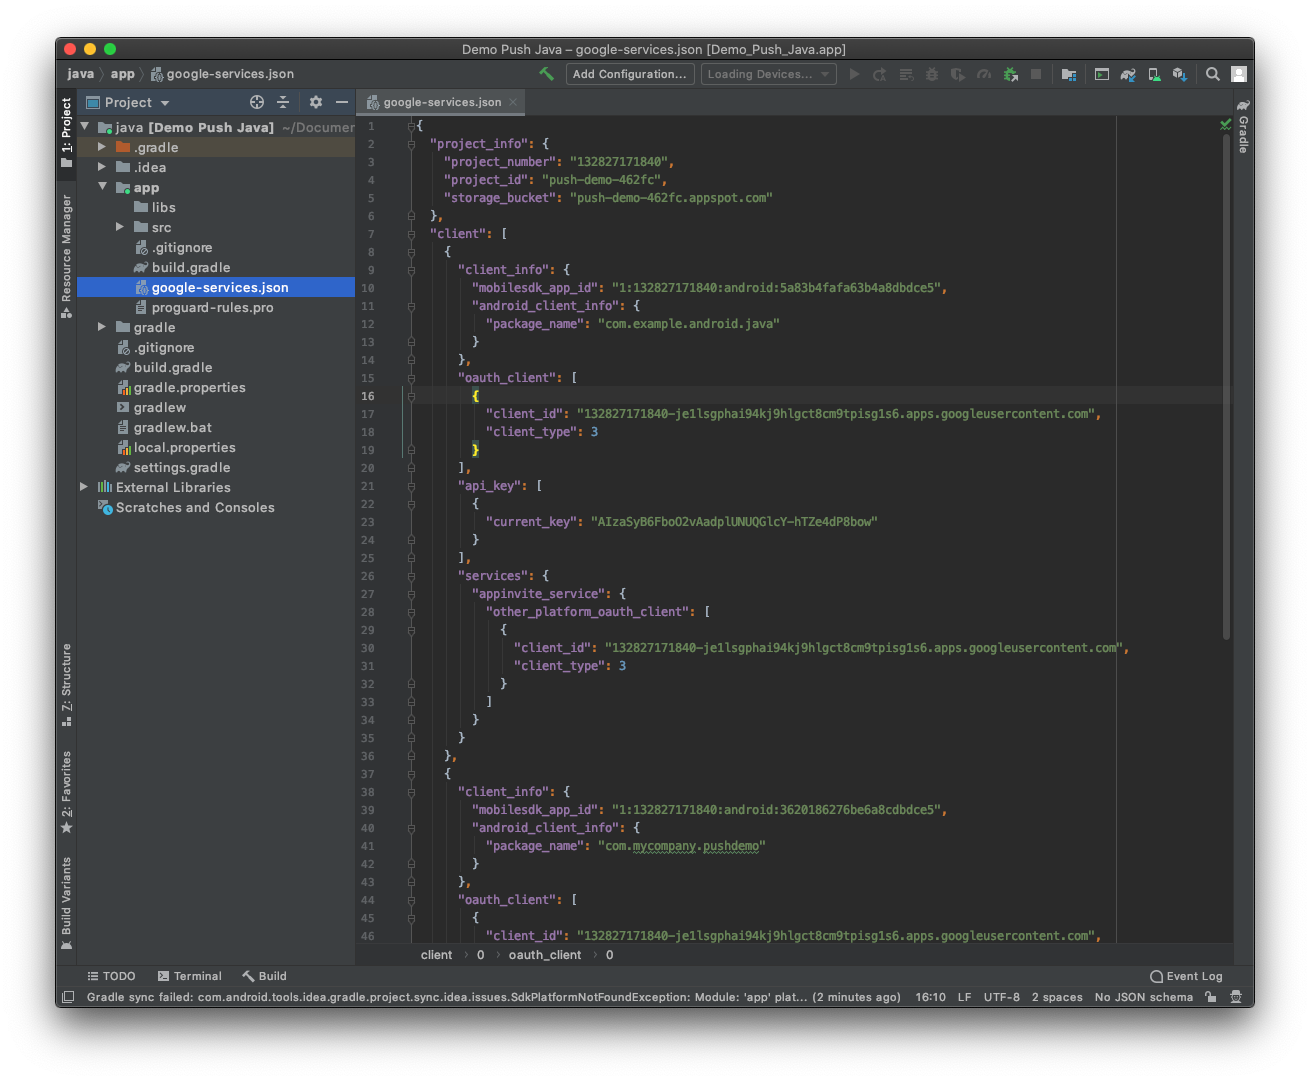This screenshot has width=1310, height=1081.
Task: Open the TODO tool window
Action: [x=110, y=975]
